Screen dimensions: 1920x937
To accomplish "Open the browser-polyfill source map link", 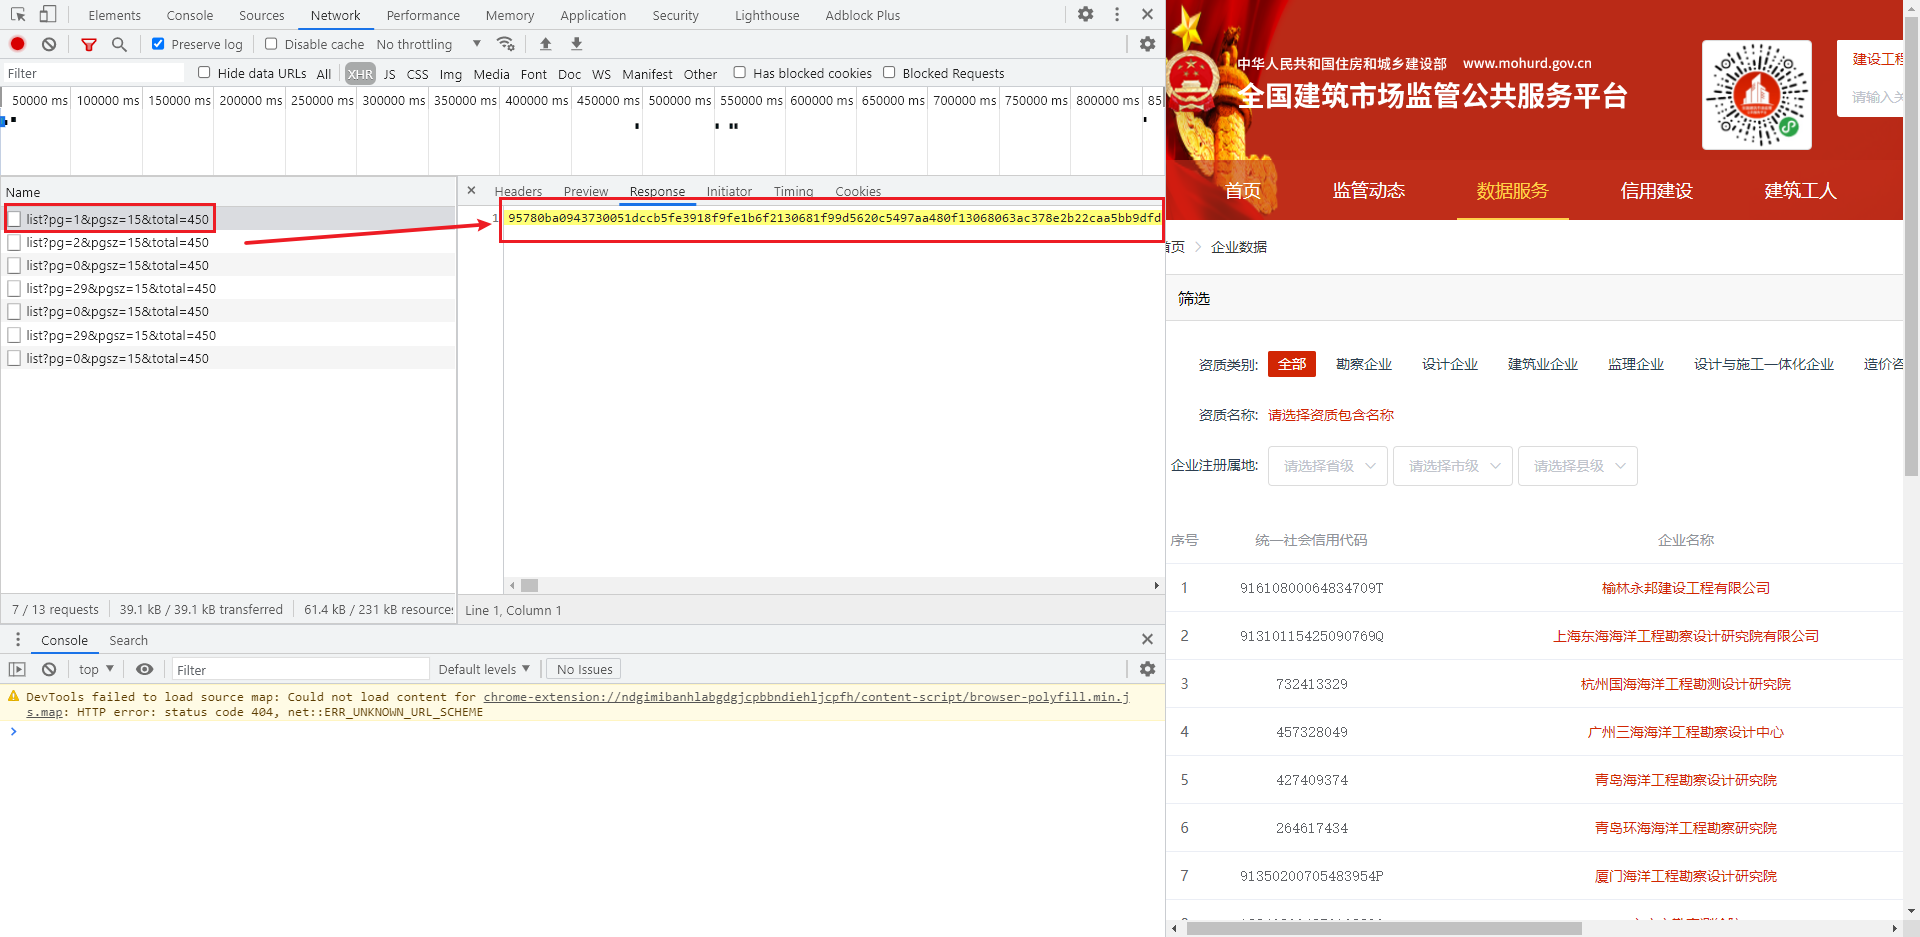I will click(x=806, y=697).
